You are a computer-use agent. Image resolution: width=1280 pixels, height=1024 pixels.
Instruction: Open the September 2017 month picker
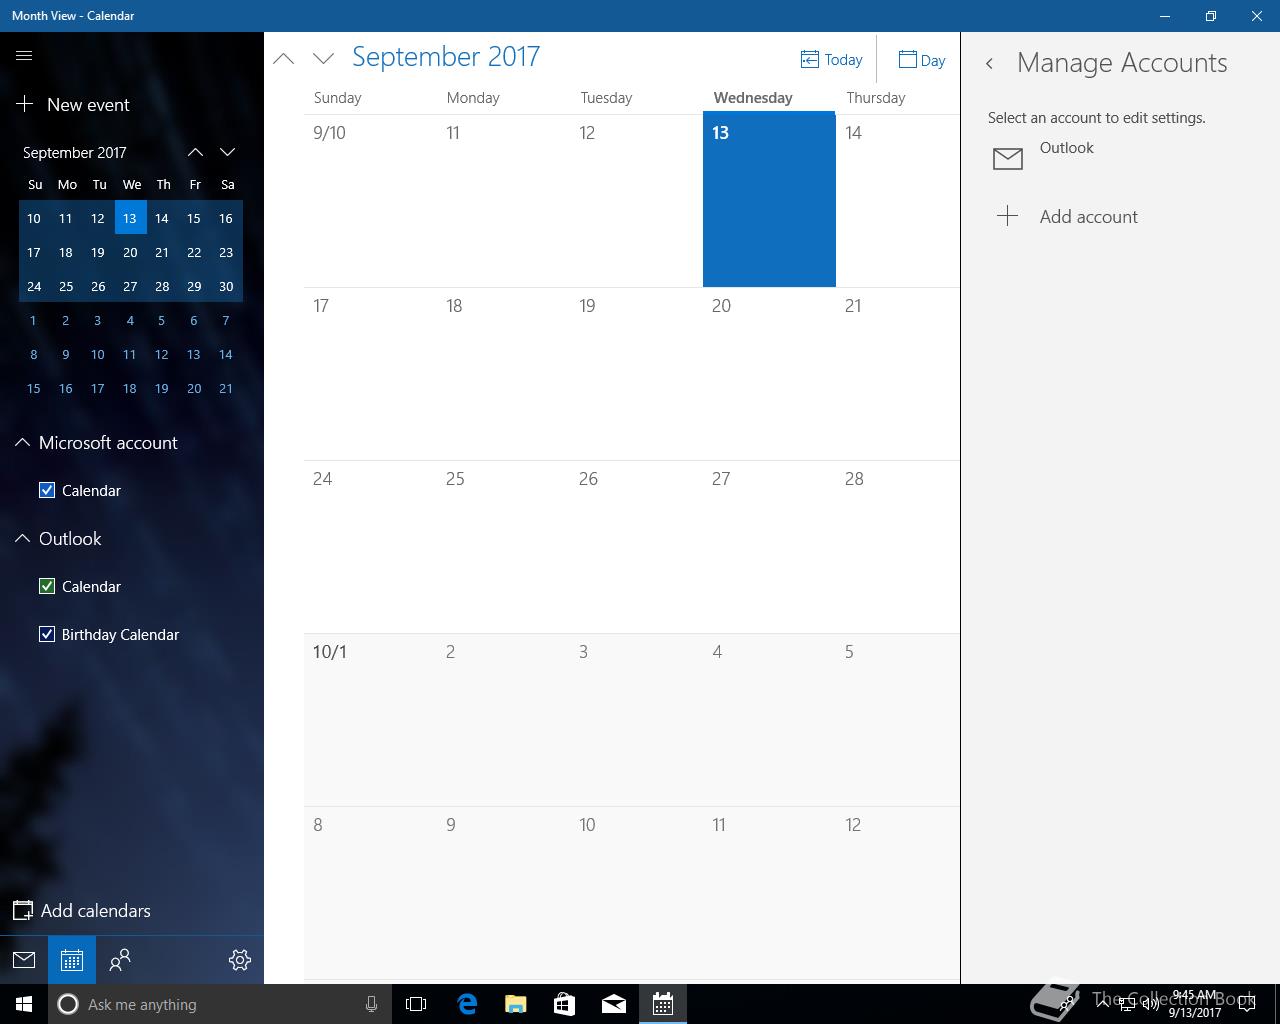(446, 57)
